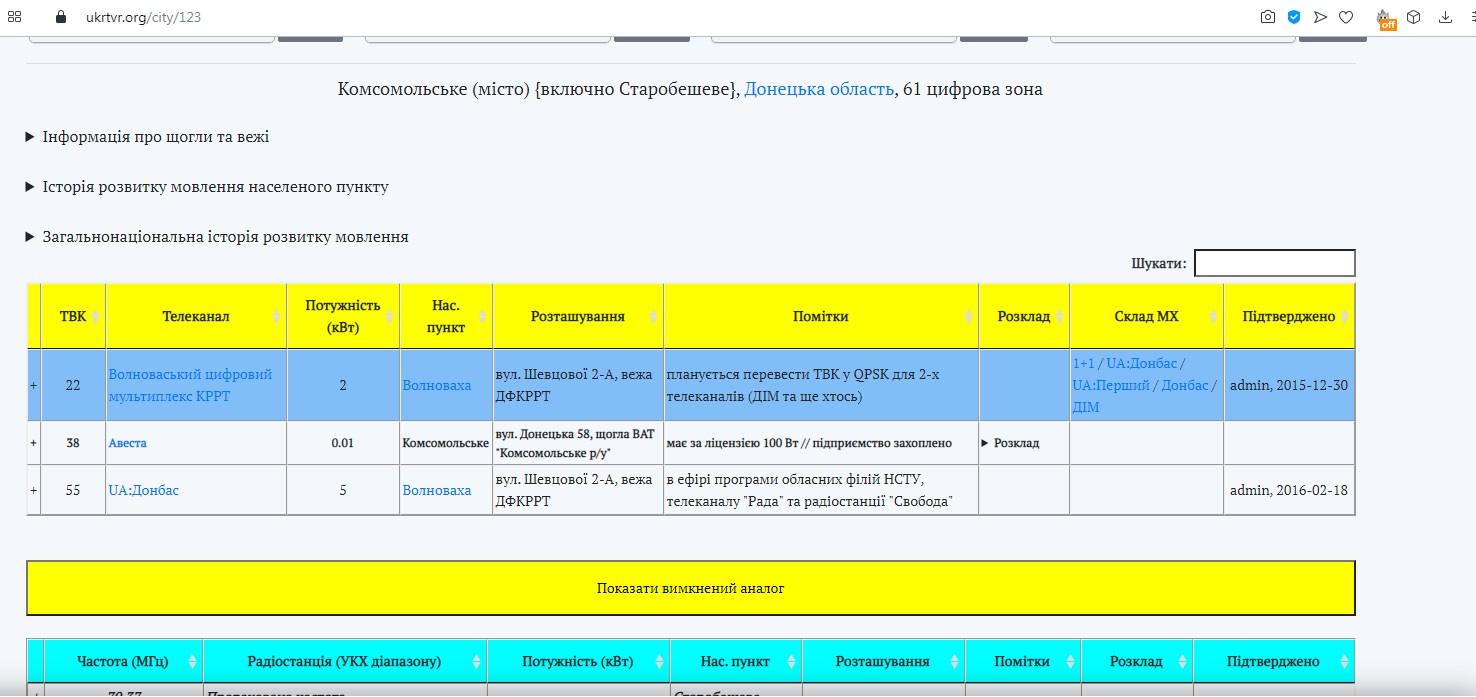The image size is (1476, 697).
Task: Open 'Волноваський цифровий мультиплекс КРРТ' link
Action: pyautogui.click(x=190, y=385)
